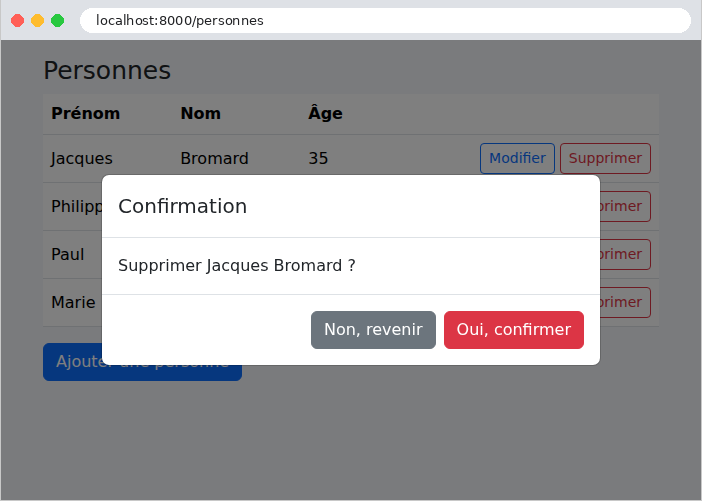
Task: Select the Nom column header
Action: [x=201, y=113]
